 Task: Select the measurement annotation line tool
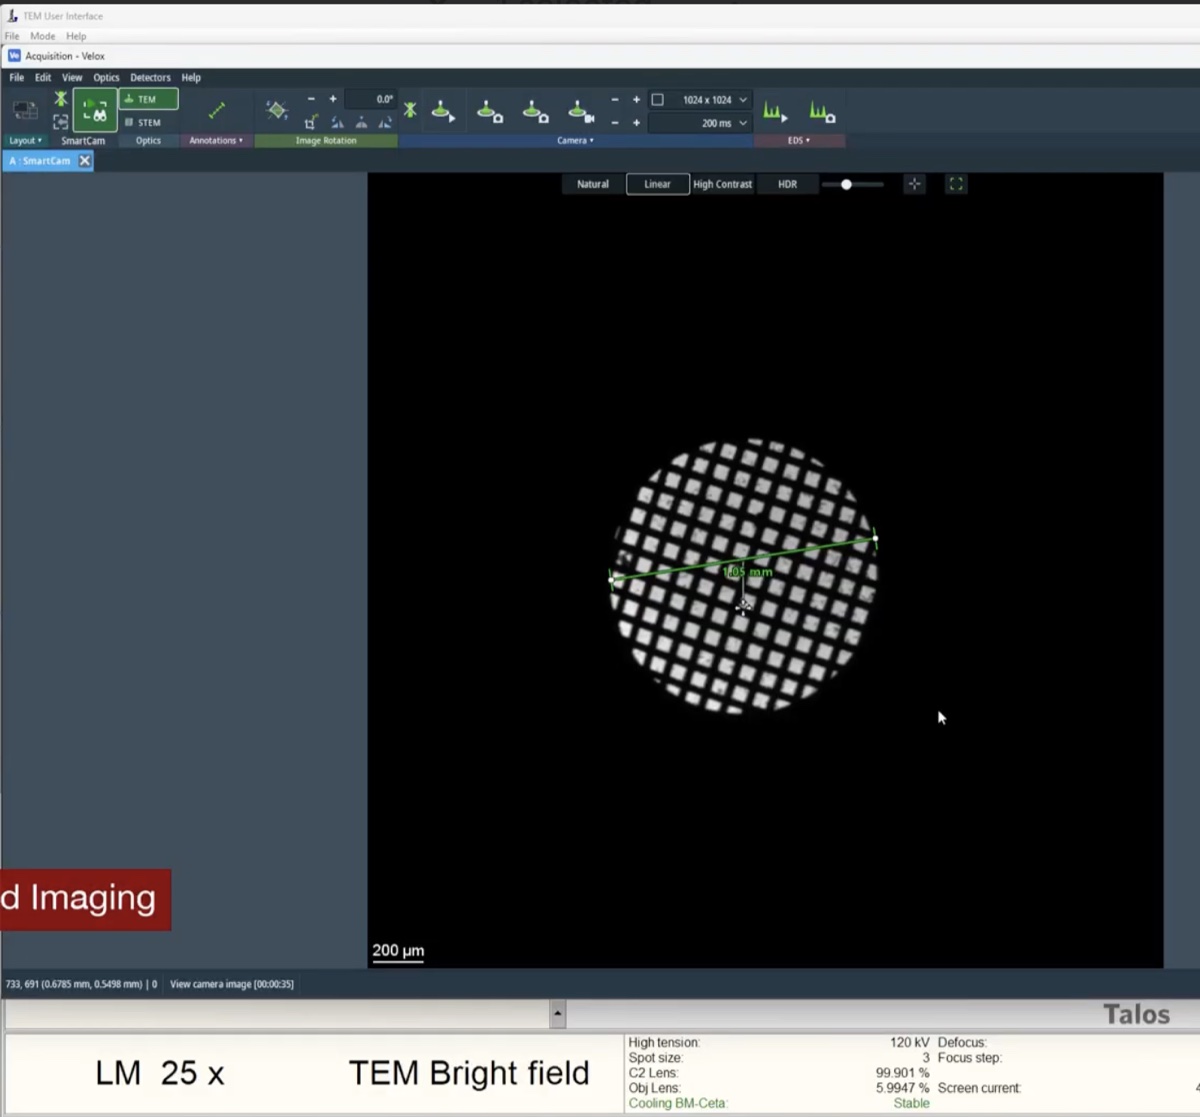click(x=216, y=110)
